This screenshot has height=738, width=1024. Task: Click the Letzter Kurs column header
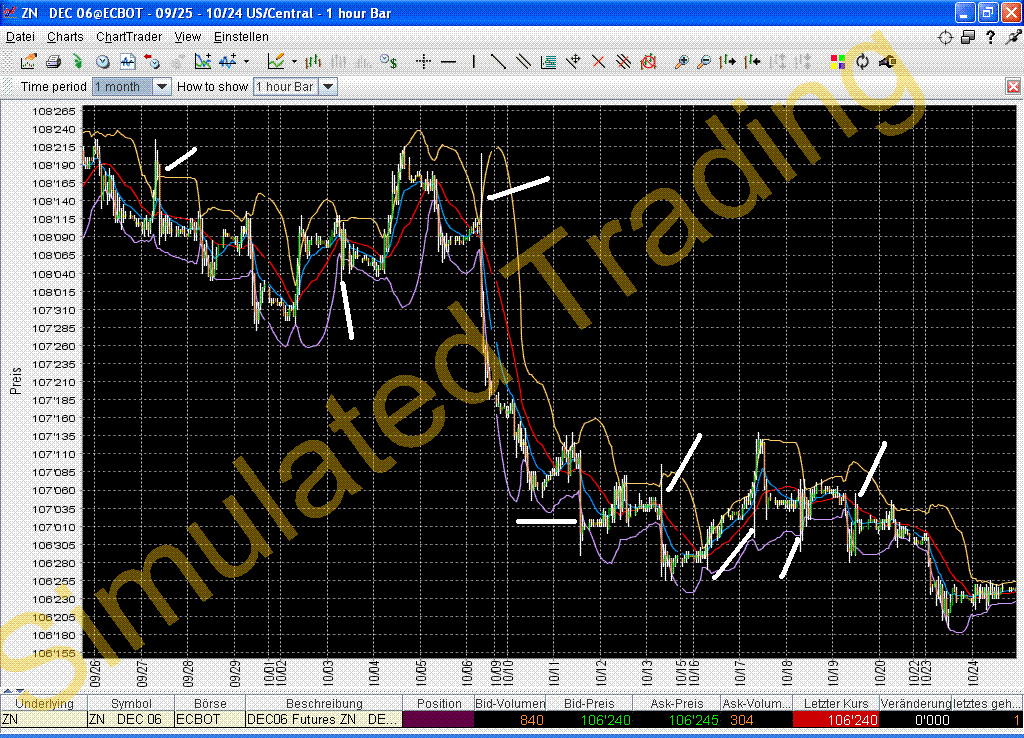click(x=836, y=703)
